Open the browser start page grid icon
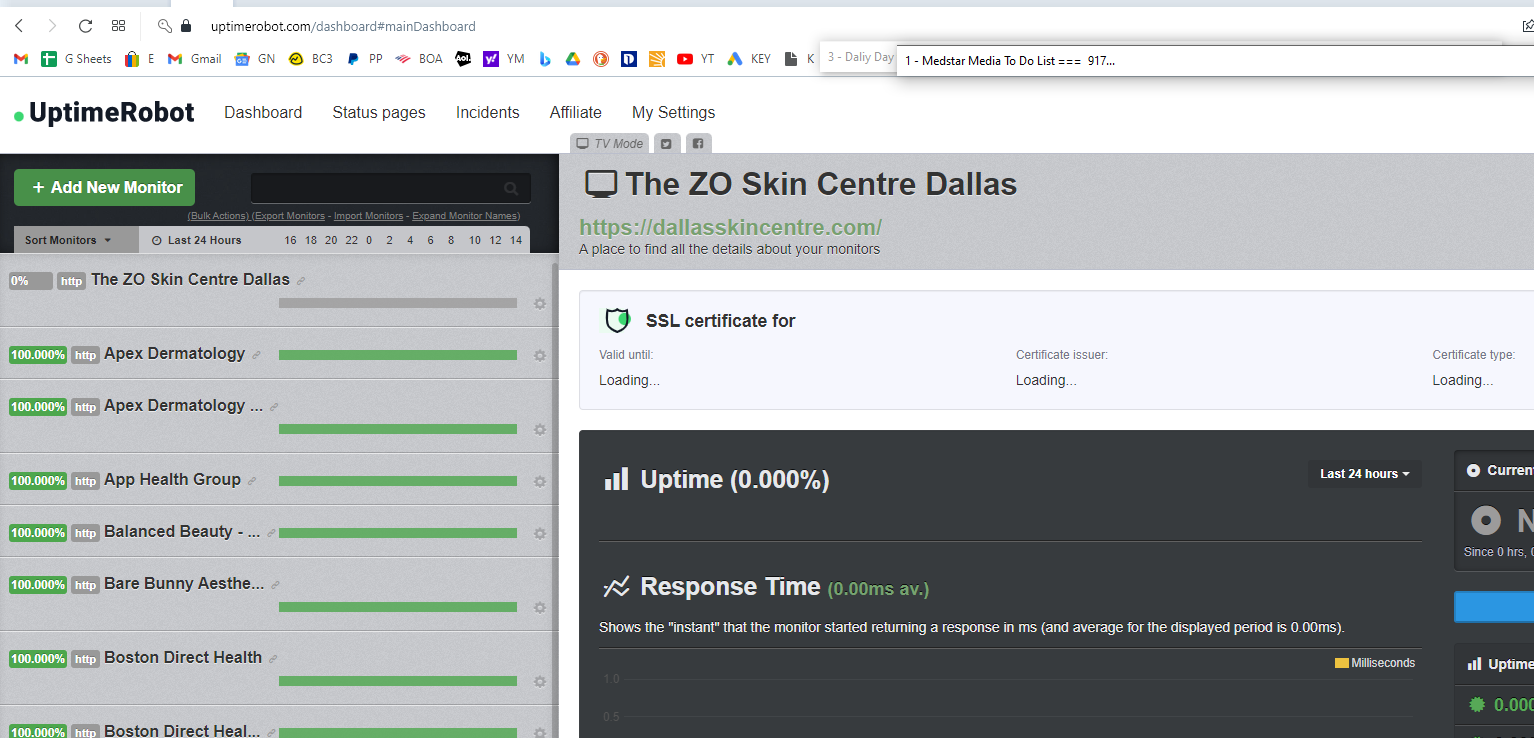The width and height of the screenshot is (1534, 738). [x=118, y=26]
